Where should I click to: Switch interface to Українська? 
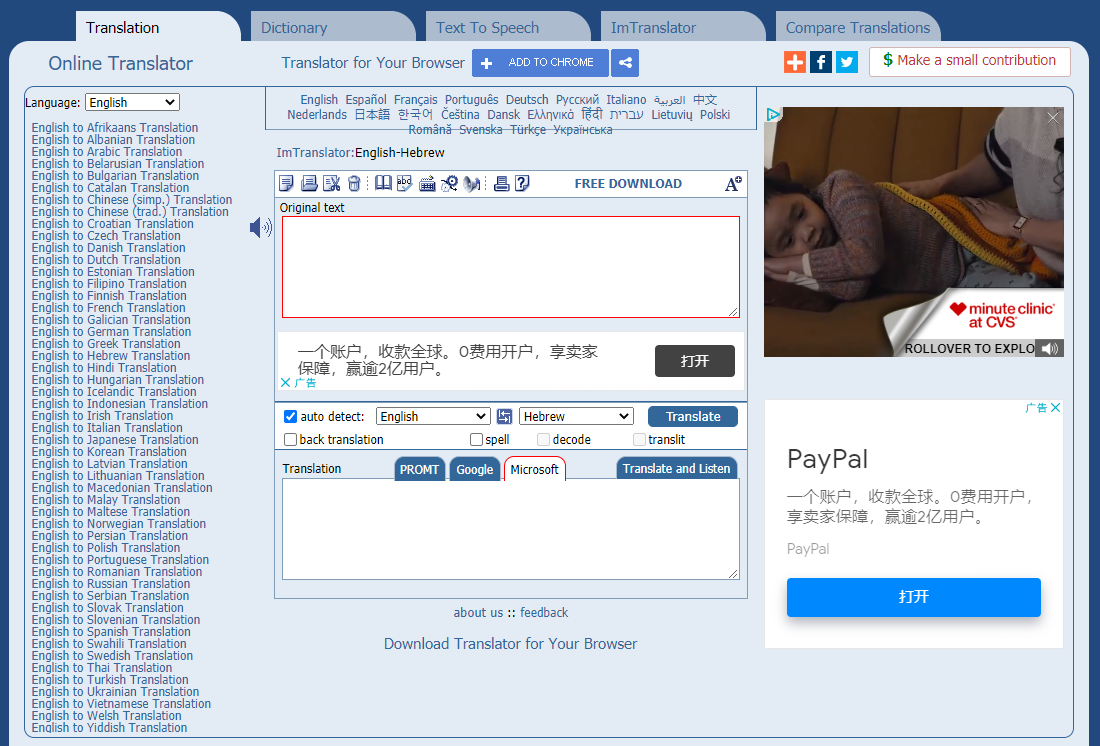[x=582, y=130]
